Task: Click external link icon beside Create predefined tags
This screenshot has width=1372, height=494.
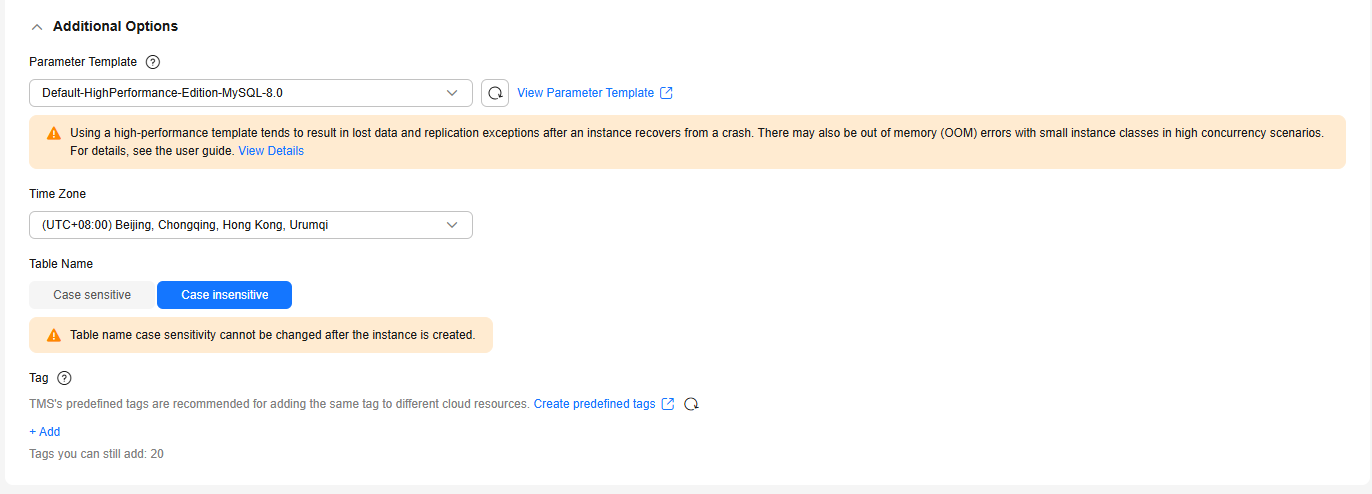Action: 668,404
